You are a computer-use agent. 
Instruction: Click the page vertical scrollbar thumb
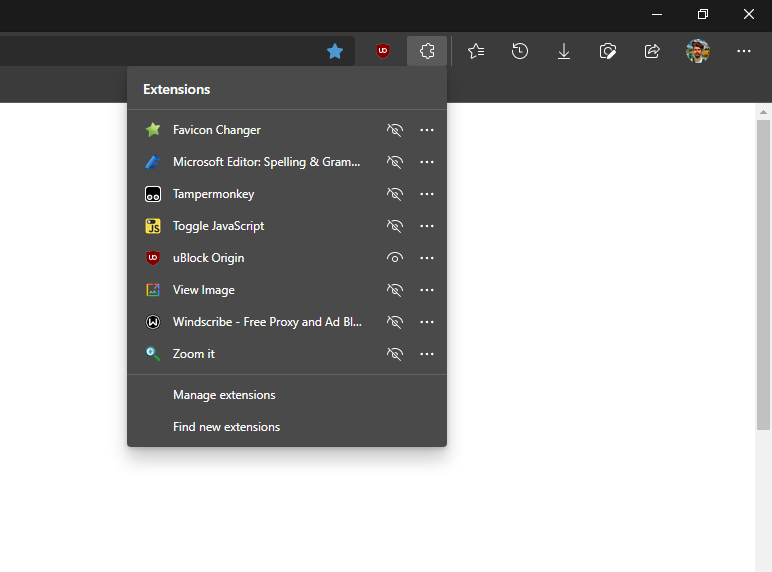[x=763, y=275]
